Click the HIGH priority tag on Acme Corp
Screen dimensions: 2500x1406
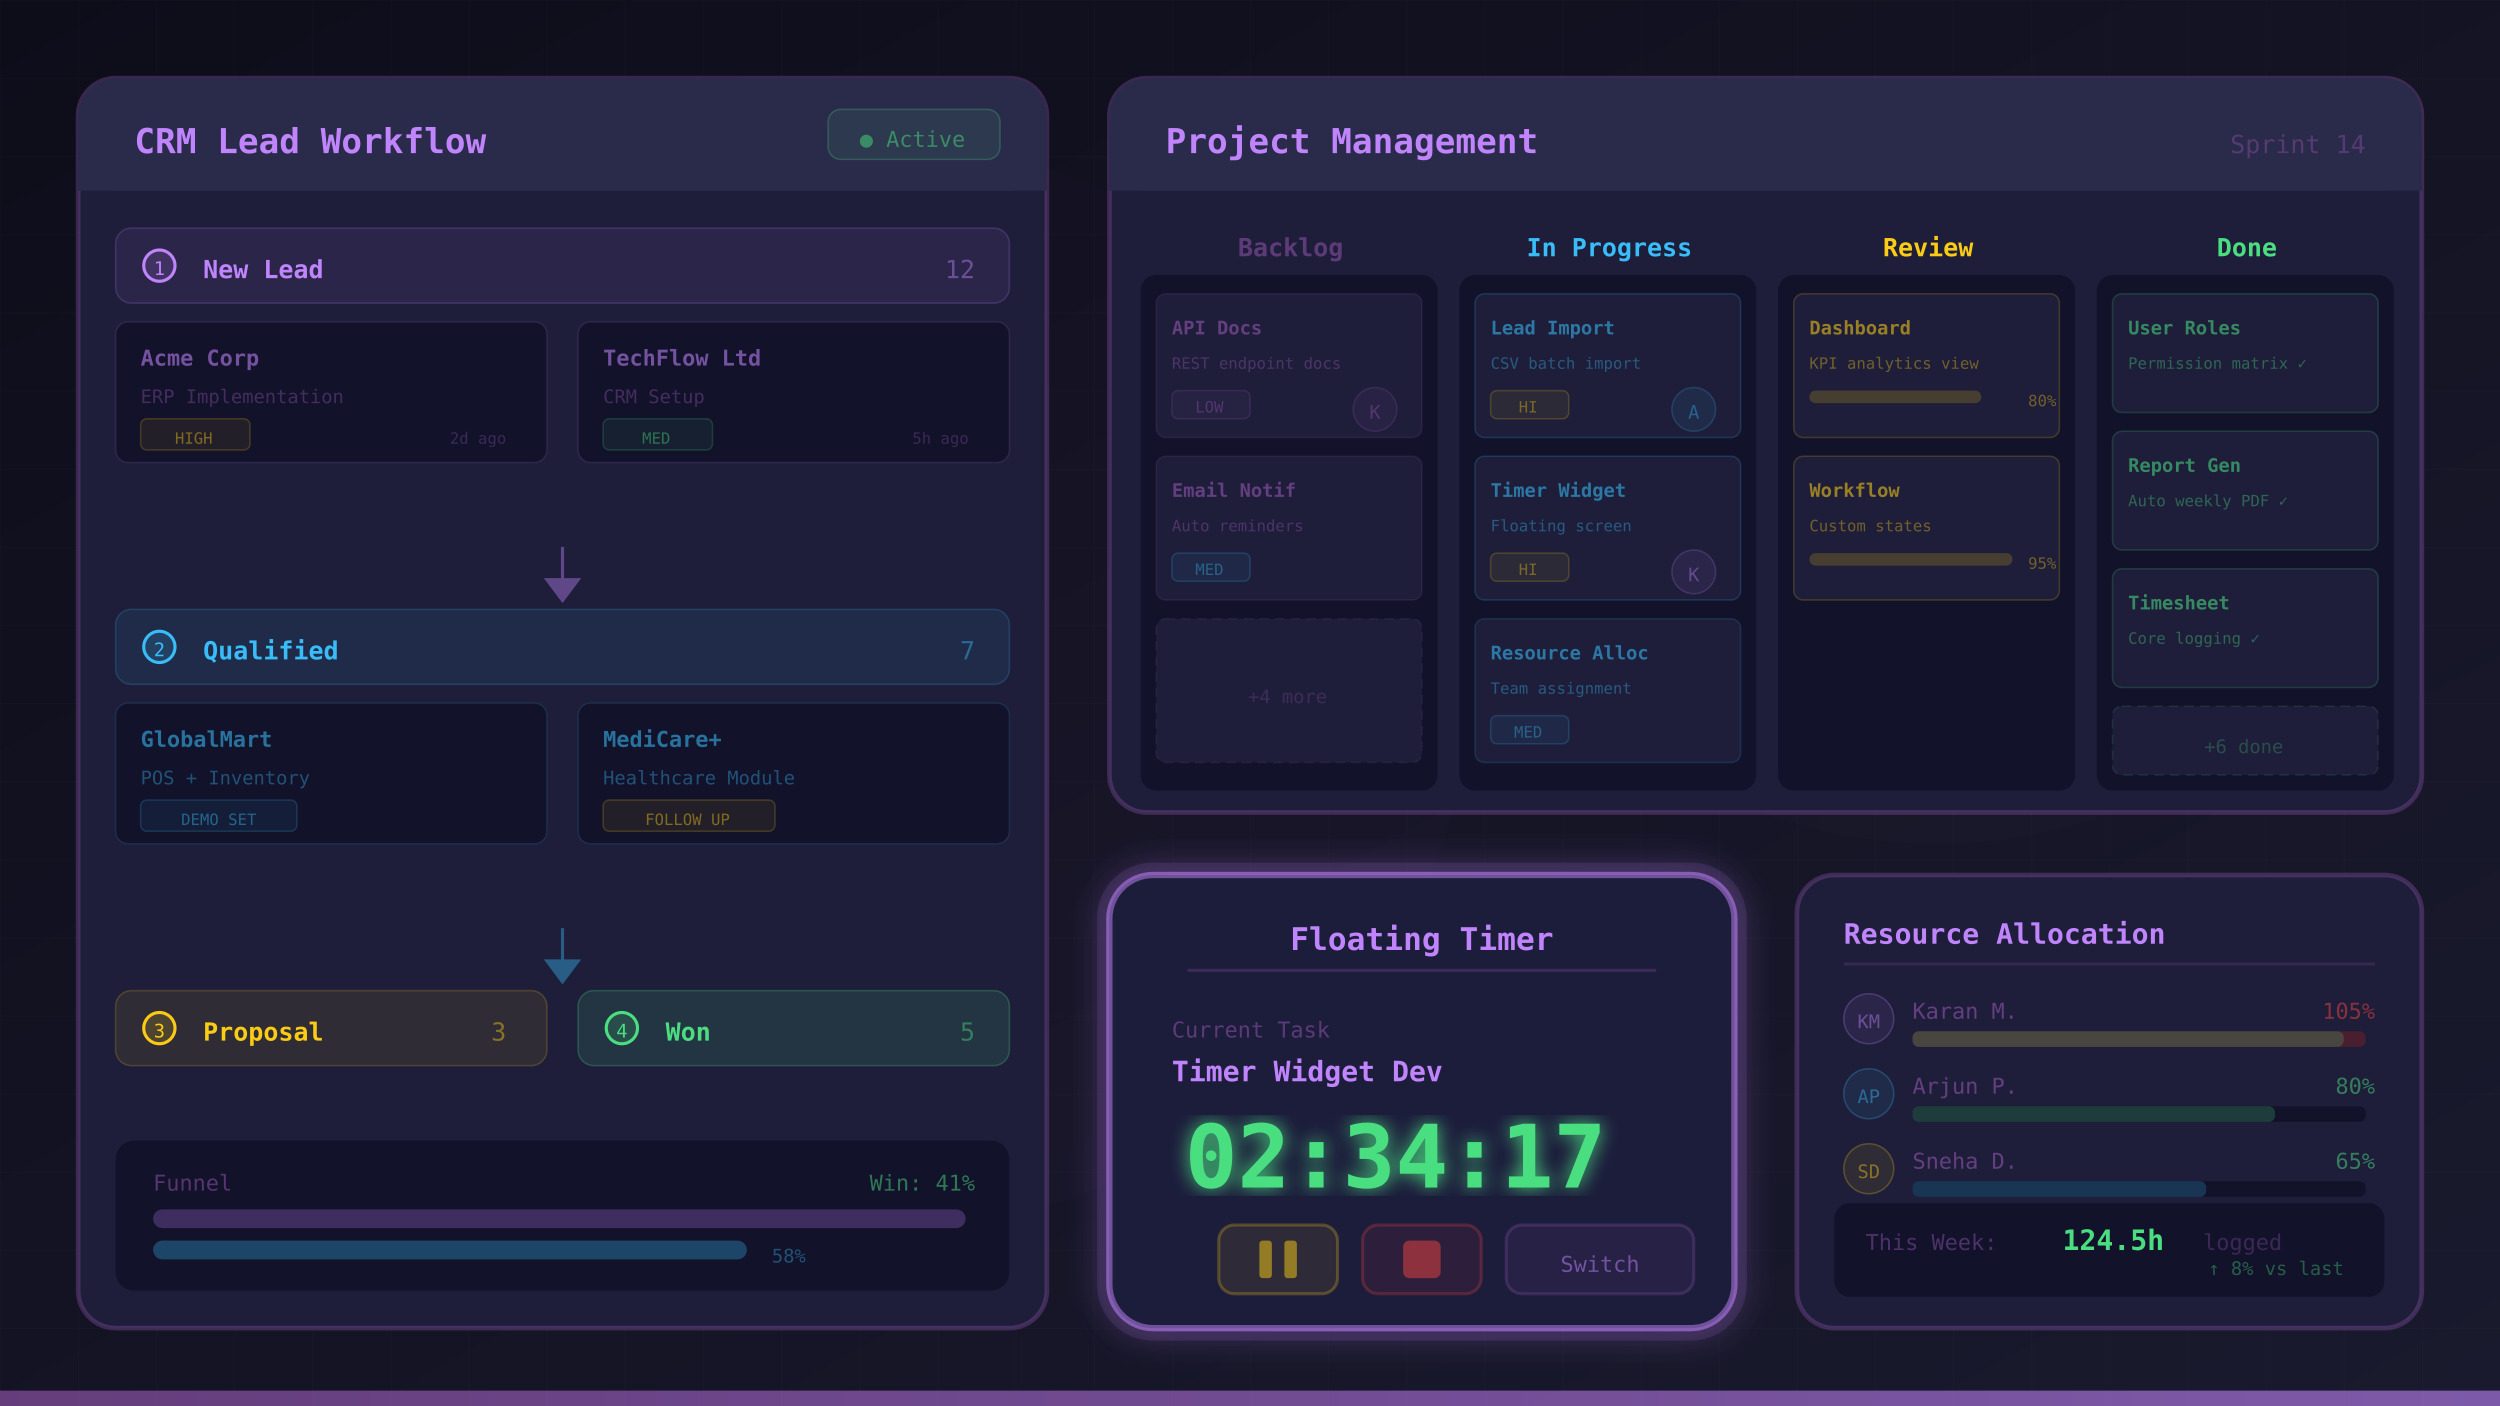195,435
